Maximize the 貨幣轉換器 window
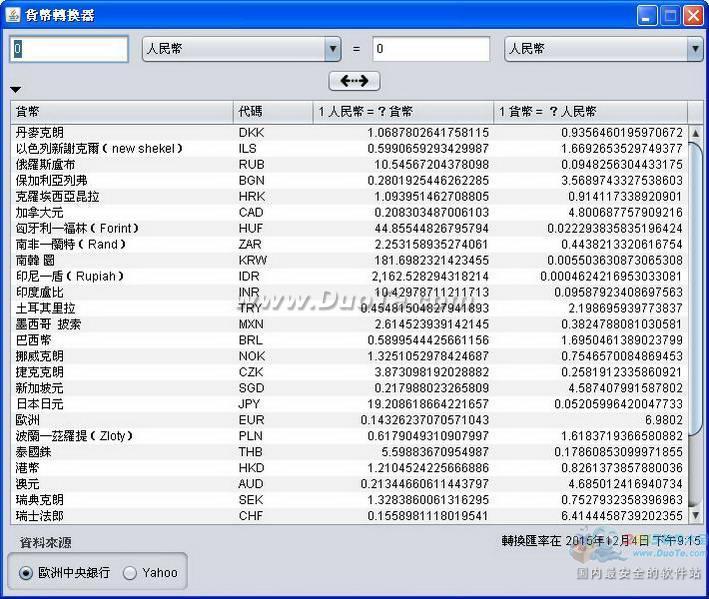The image size is (709, 599). click(670, 14)
